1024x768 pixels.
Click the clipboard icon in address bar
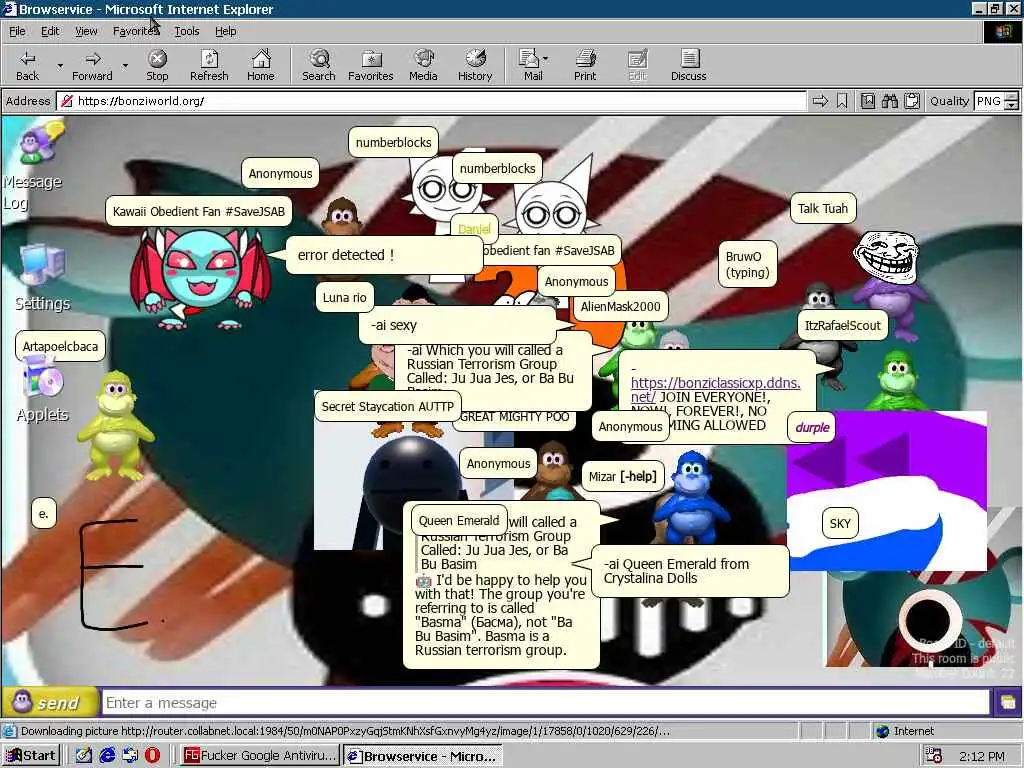912,101
